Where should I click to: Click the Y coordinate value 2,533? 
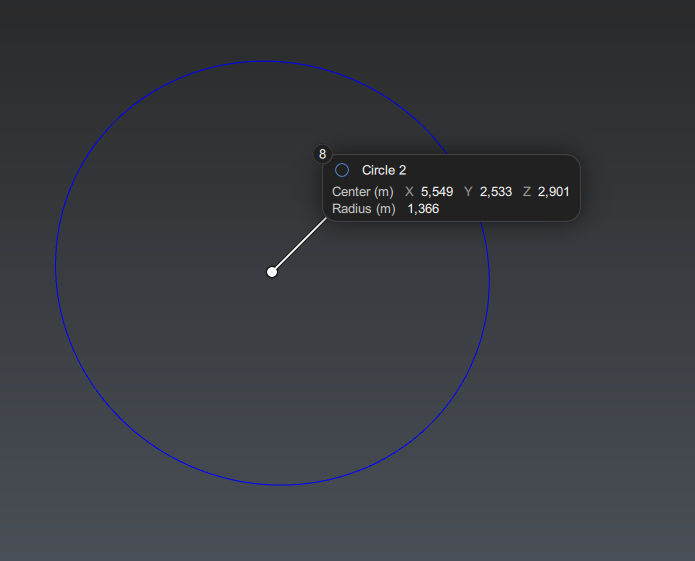click(x=496, y=191)
